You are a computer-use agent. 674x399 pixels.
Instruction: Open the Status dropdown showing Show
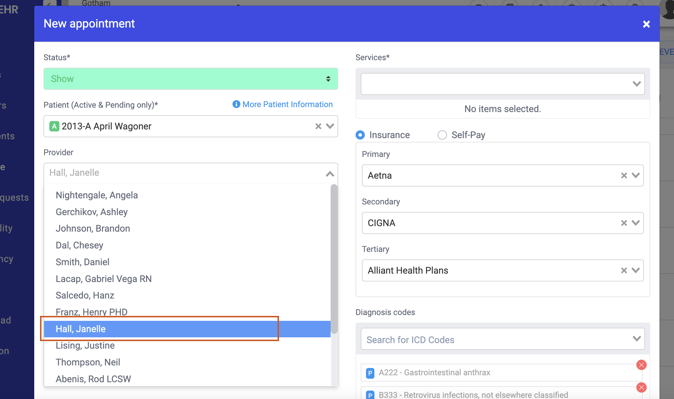pos(190,79)
